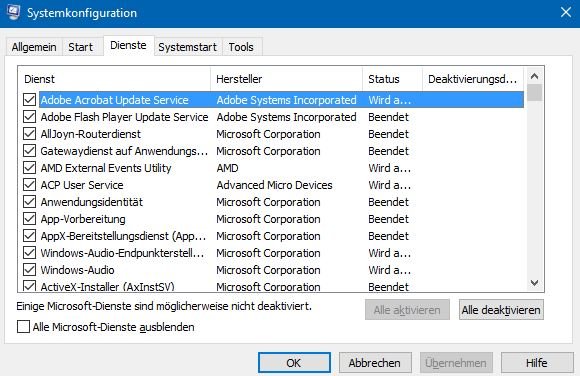Select AppX-Bereitstellungsdienst (App... text
Viewport: 580px width, 376px height.
[x=123, y=236]
